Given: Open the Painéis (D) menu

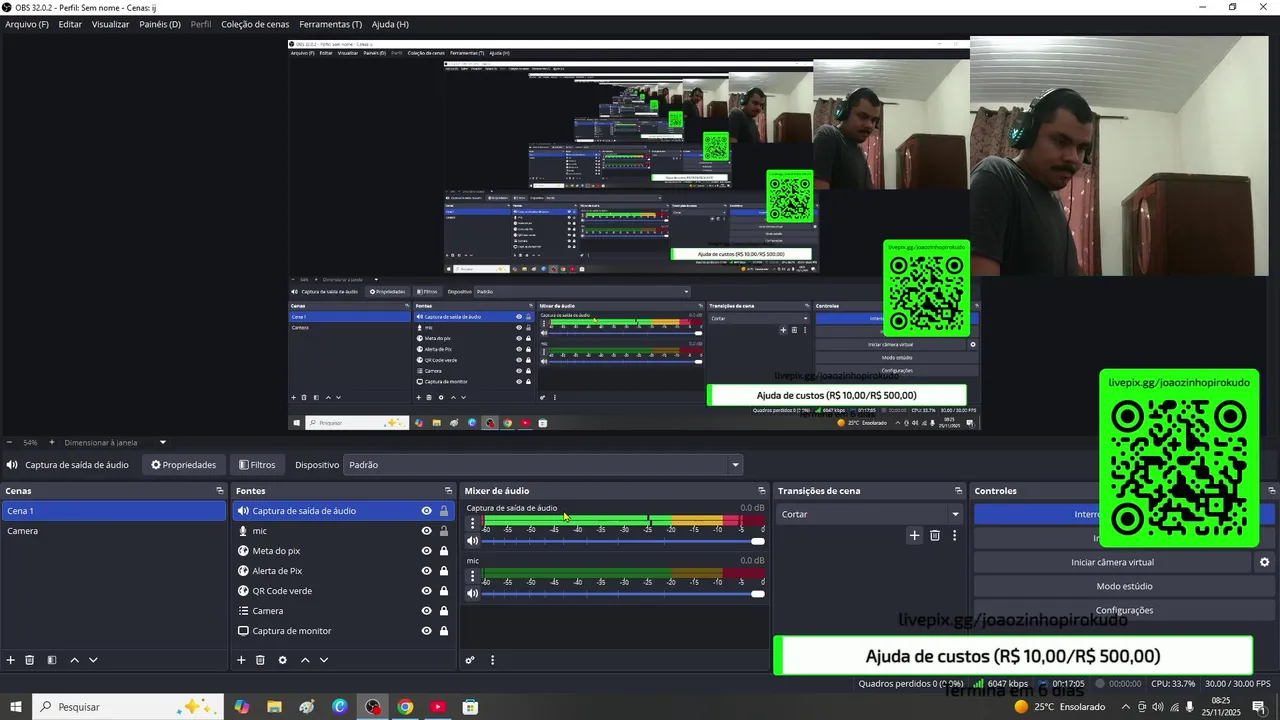Looking at the screenshot, I should [160, 24].
